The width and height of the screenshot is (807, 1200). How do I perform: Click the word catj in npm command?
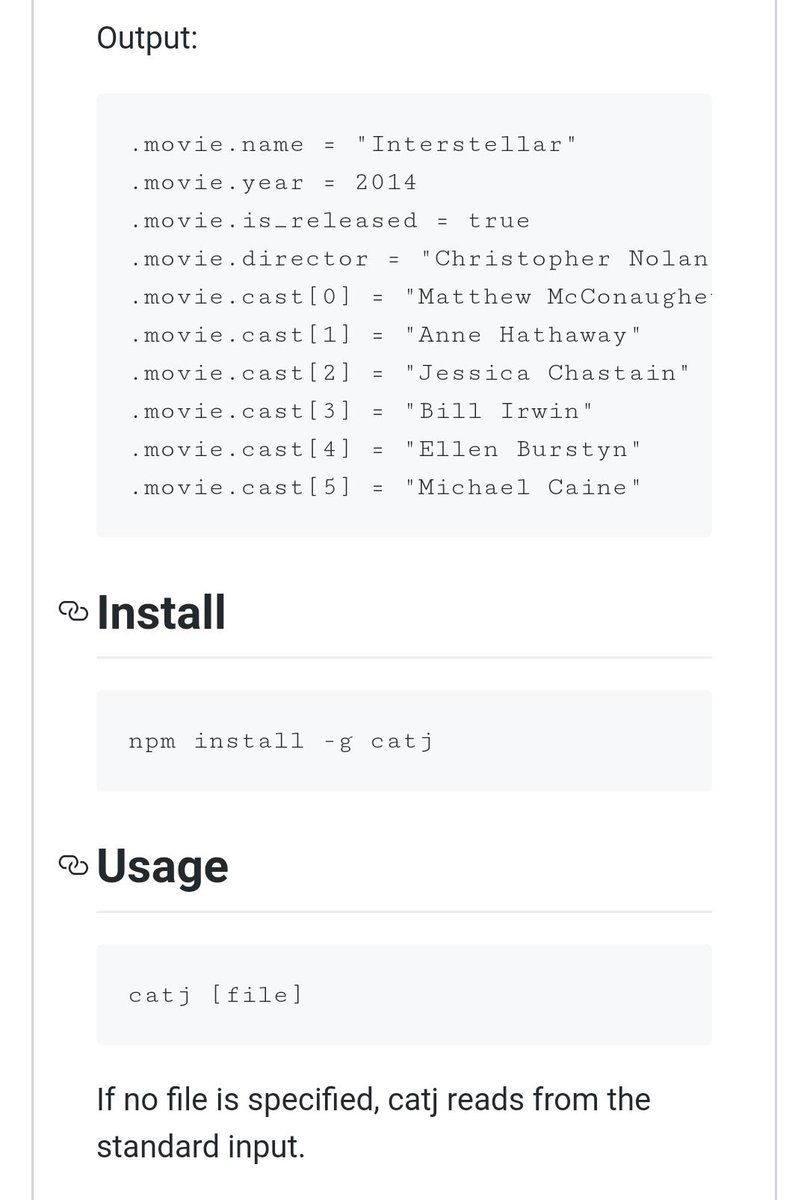(401, 741)
